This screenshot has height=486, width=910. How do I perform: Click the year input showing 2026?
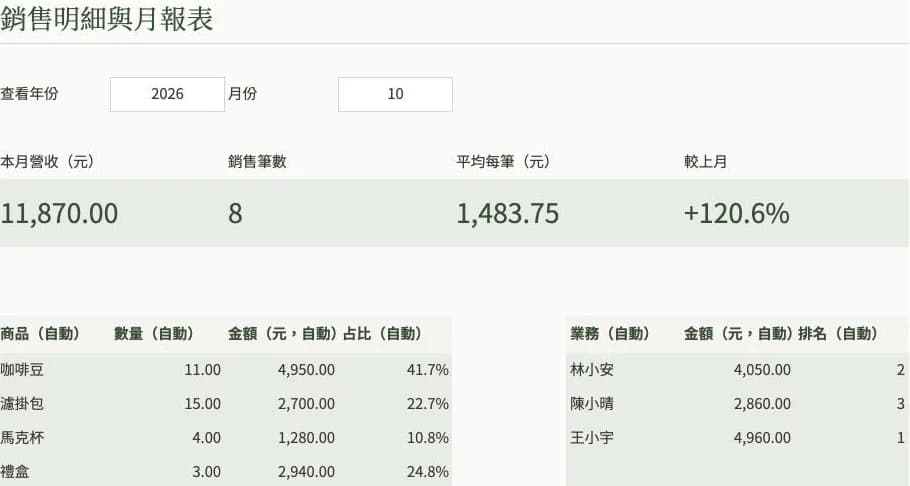pos(167,94)
